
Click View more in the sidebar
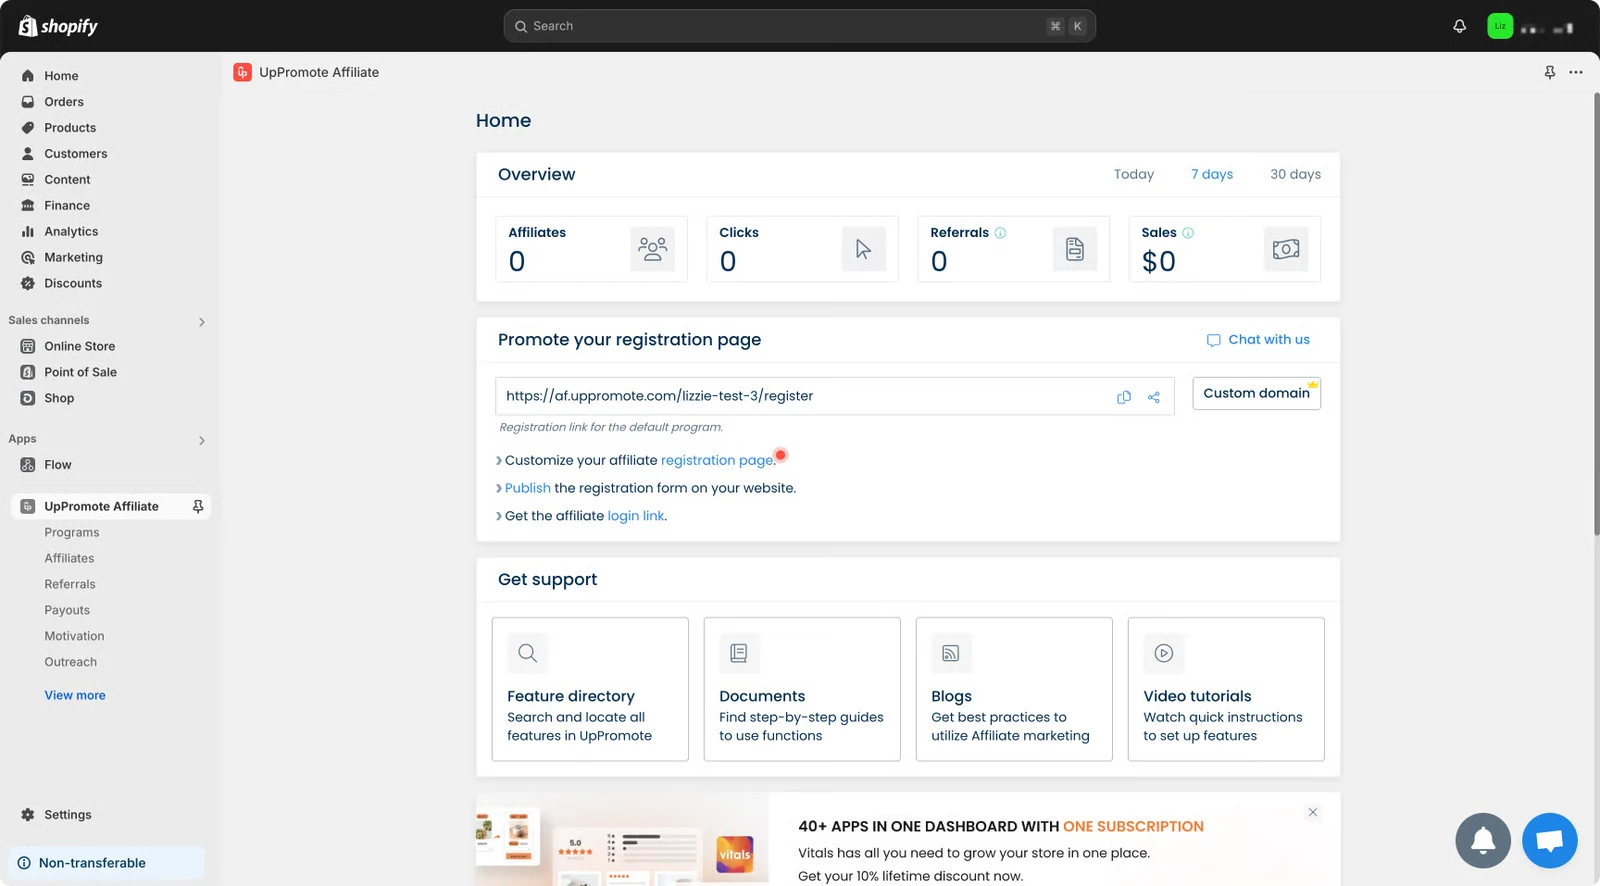pos(75,696)
